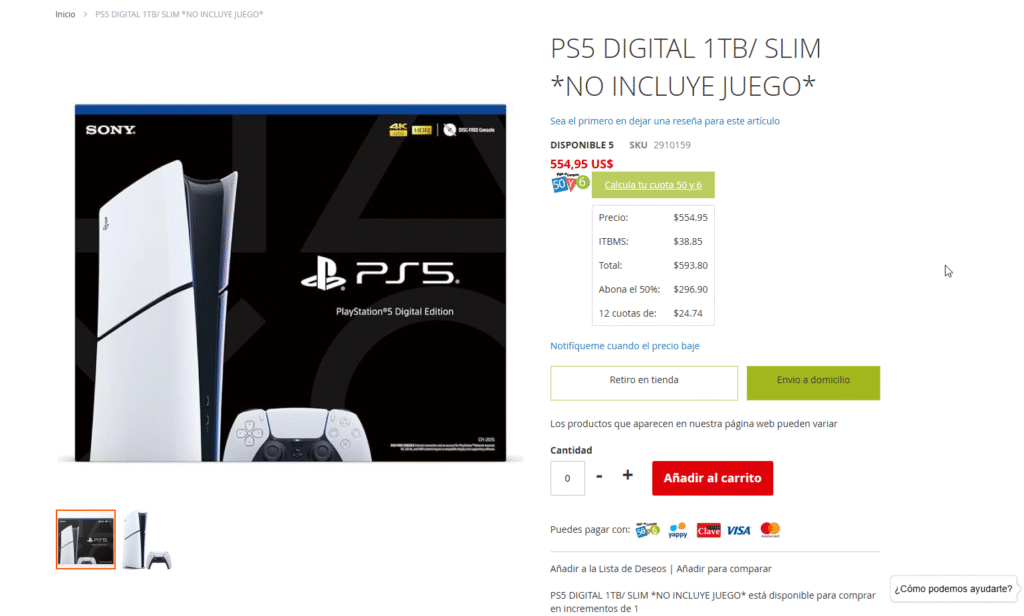Click the Mastercard payment icon

pos(770,530)
